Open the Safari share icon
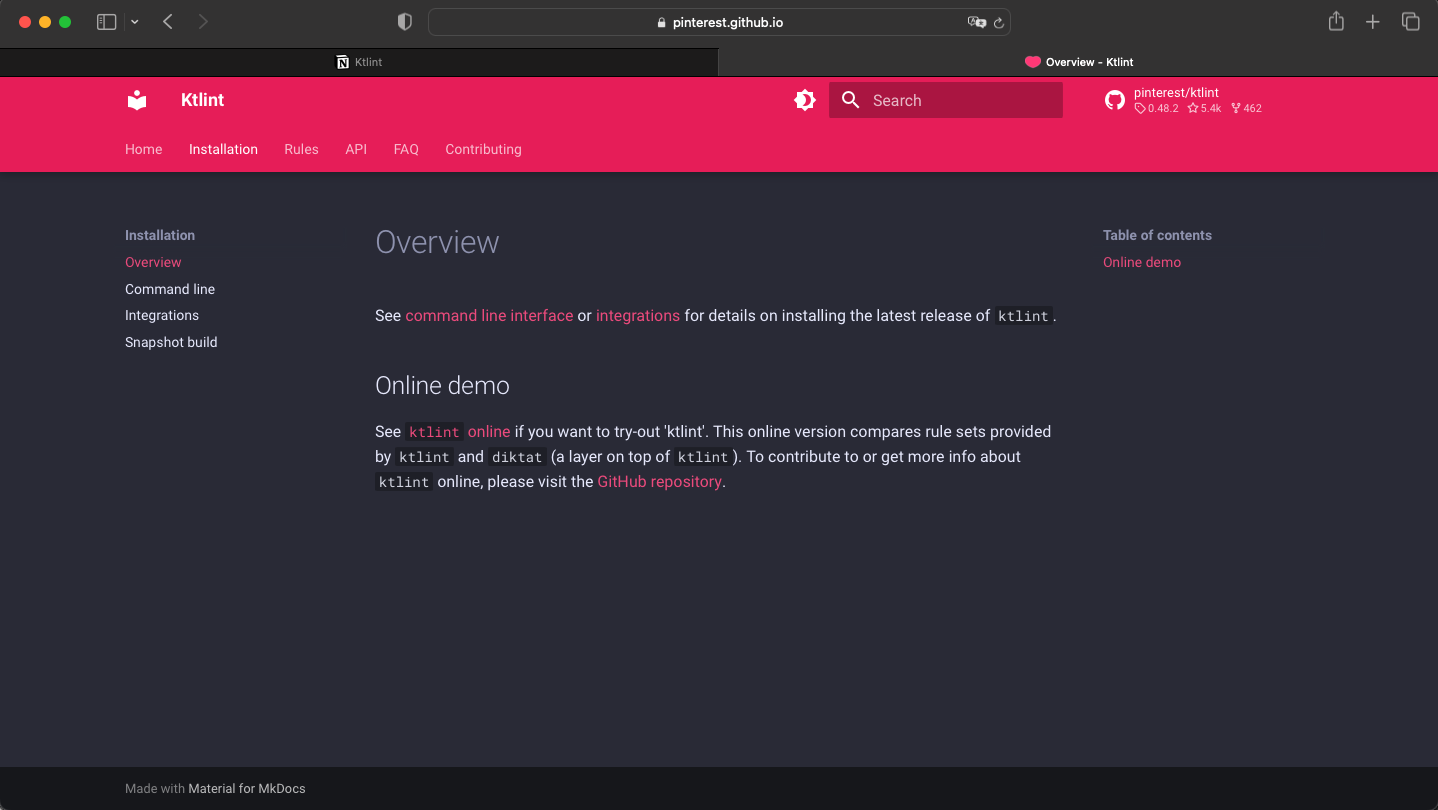The image size is (1438, 810). click(1336, 21)
